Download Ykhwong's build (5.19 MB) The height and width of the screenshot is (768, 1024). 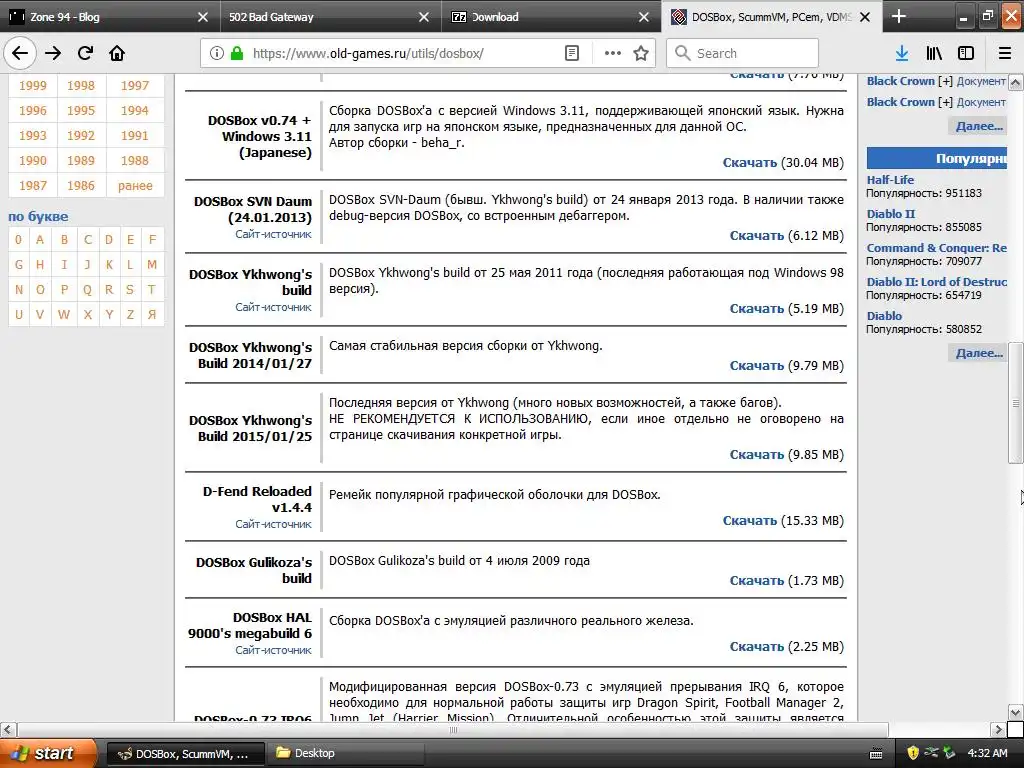[x=757, y=309]
